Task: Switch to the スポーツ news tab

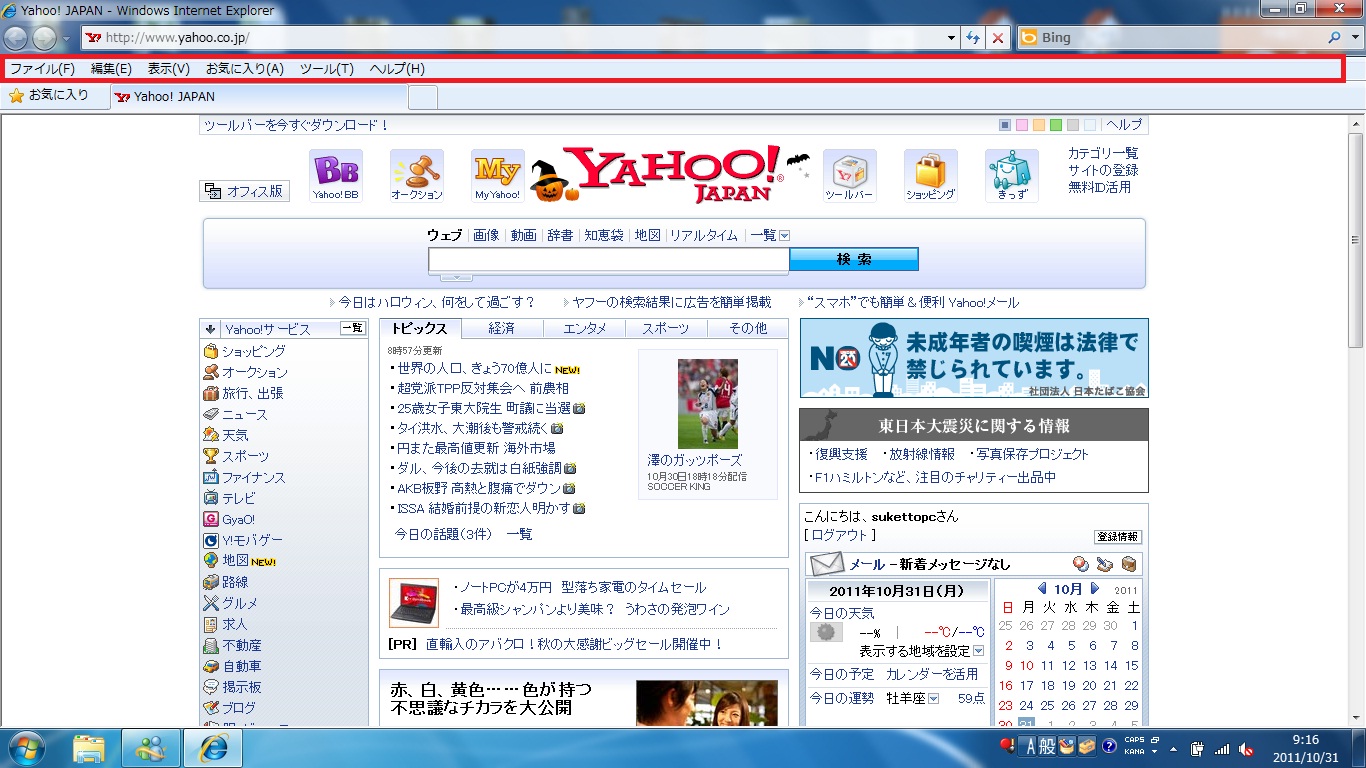Action: point(666,329)
